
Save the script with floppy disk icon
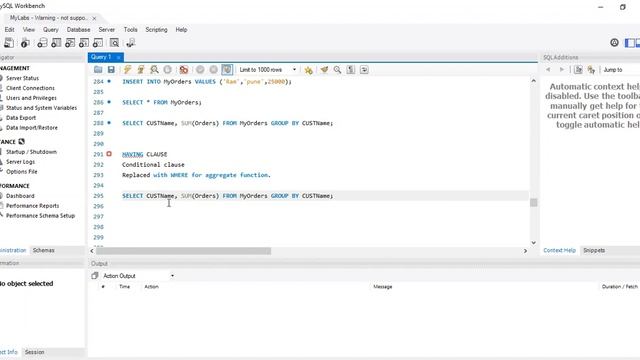[x=111, y=70]
